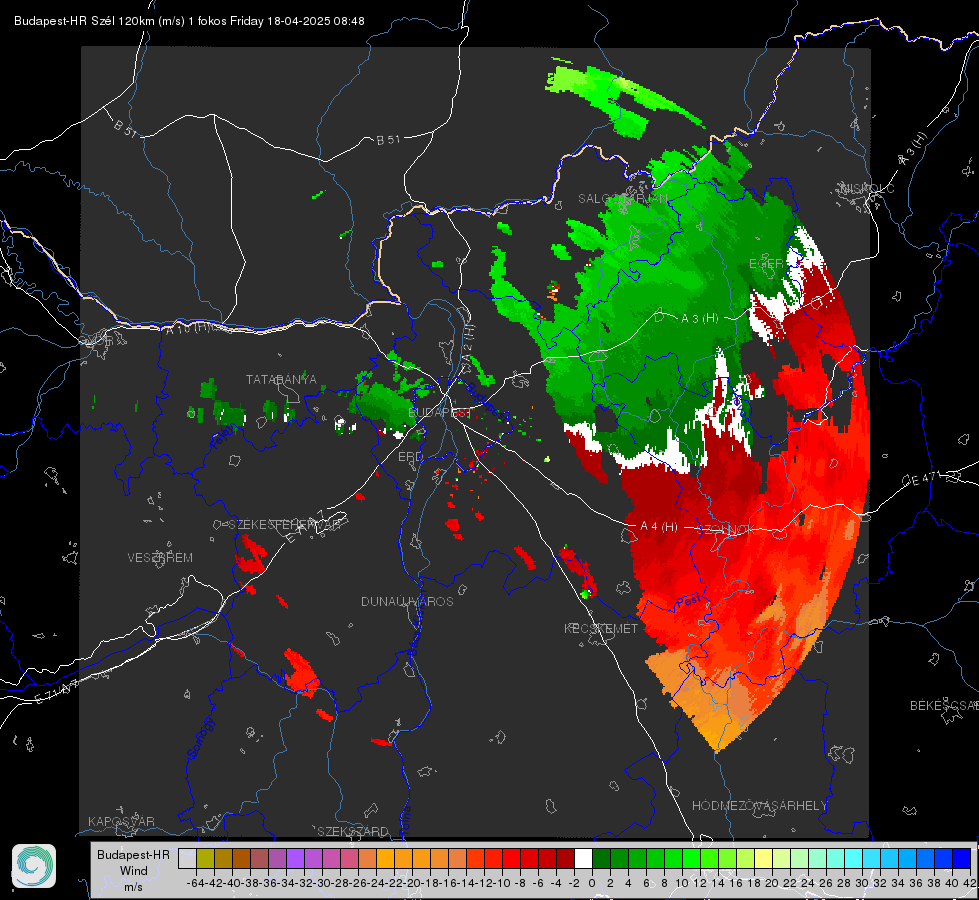This screenshot has height=900, width=979.
Task: Pick the light gray swatch left of -64
Action: coord(187,858)
